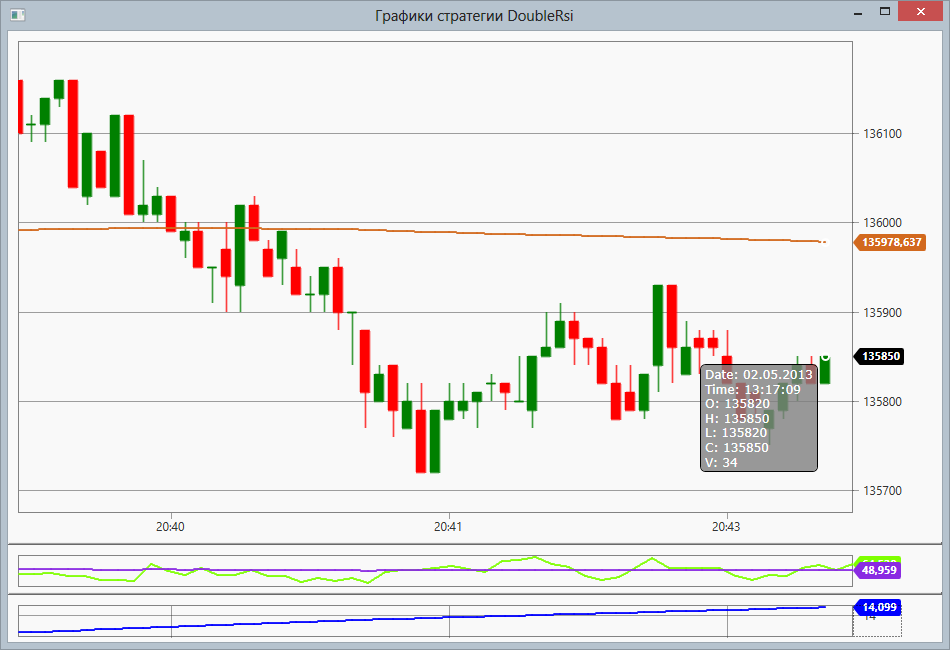
Task: Click the splitter between price and RSI panels
Action: pos(475,544)
